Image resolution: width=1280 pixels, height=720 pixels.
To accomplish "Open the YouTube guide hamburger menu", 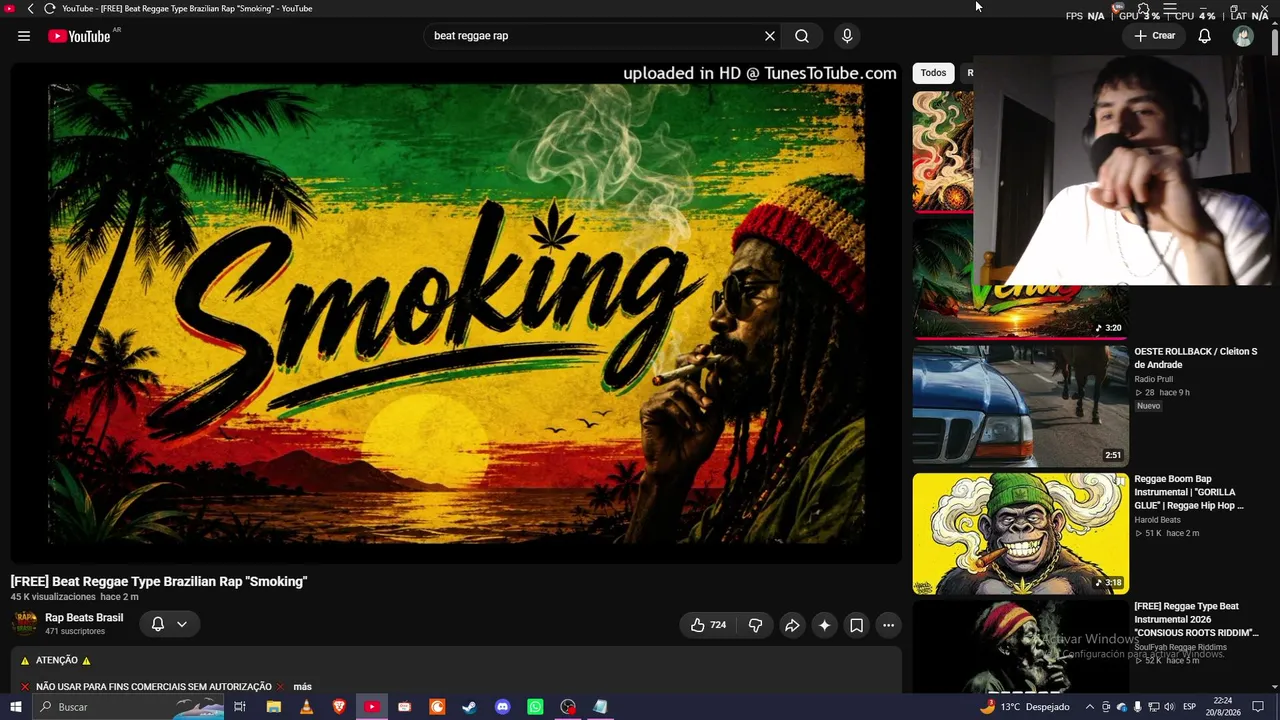I will [x=24, y=36].
